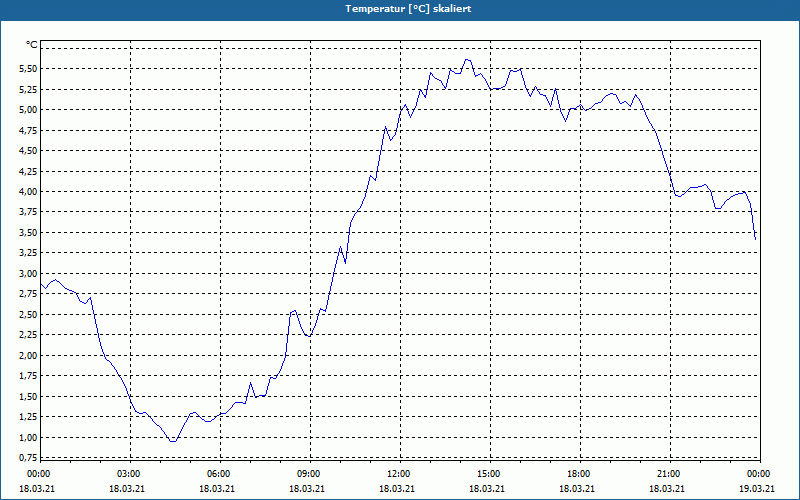
Task: Click the curve's highest peak after 14:00
Action: coord(467,60)
